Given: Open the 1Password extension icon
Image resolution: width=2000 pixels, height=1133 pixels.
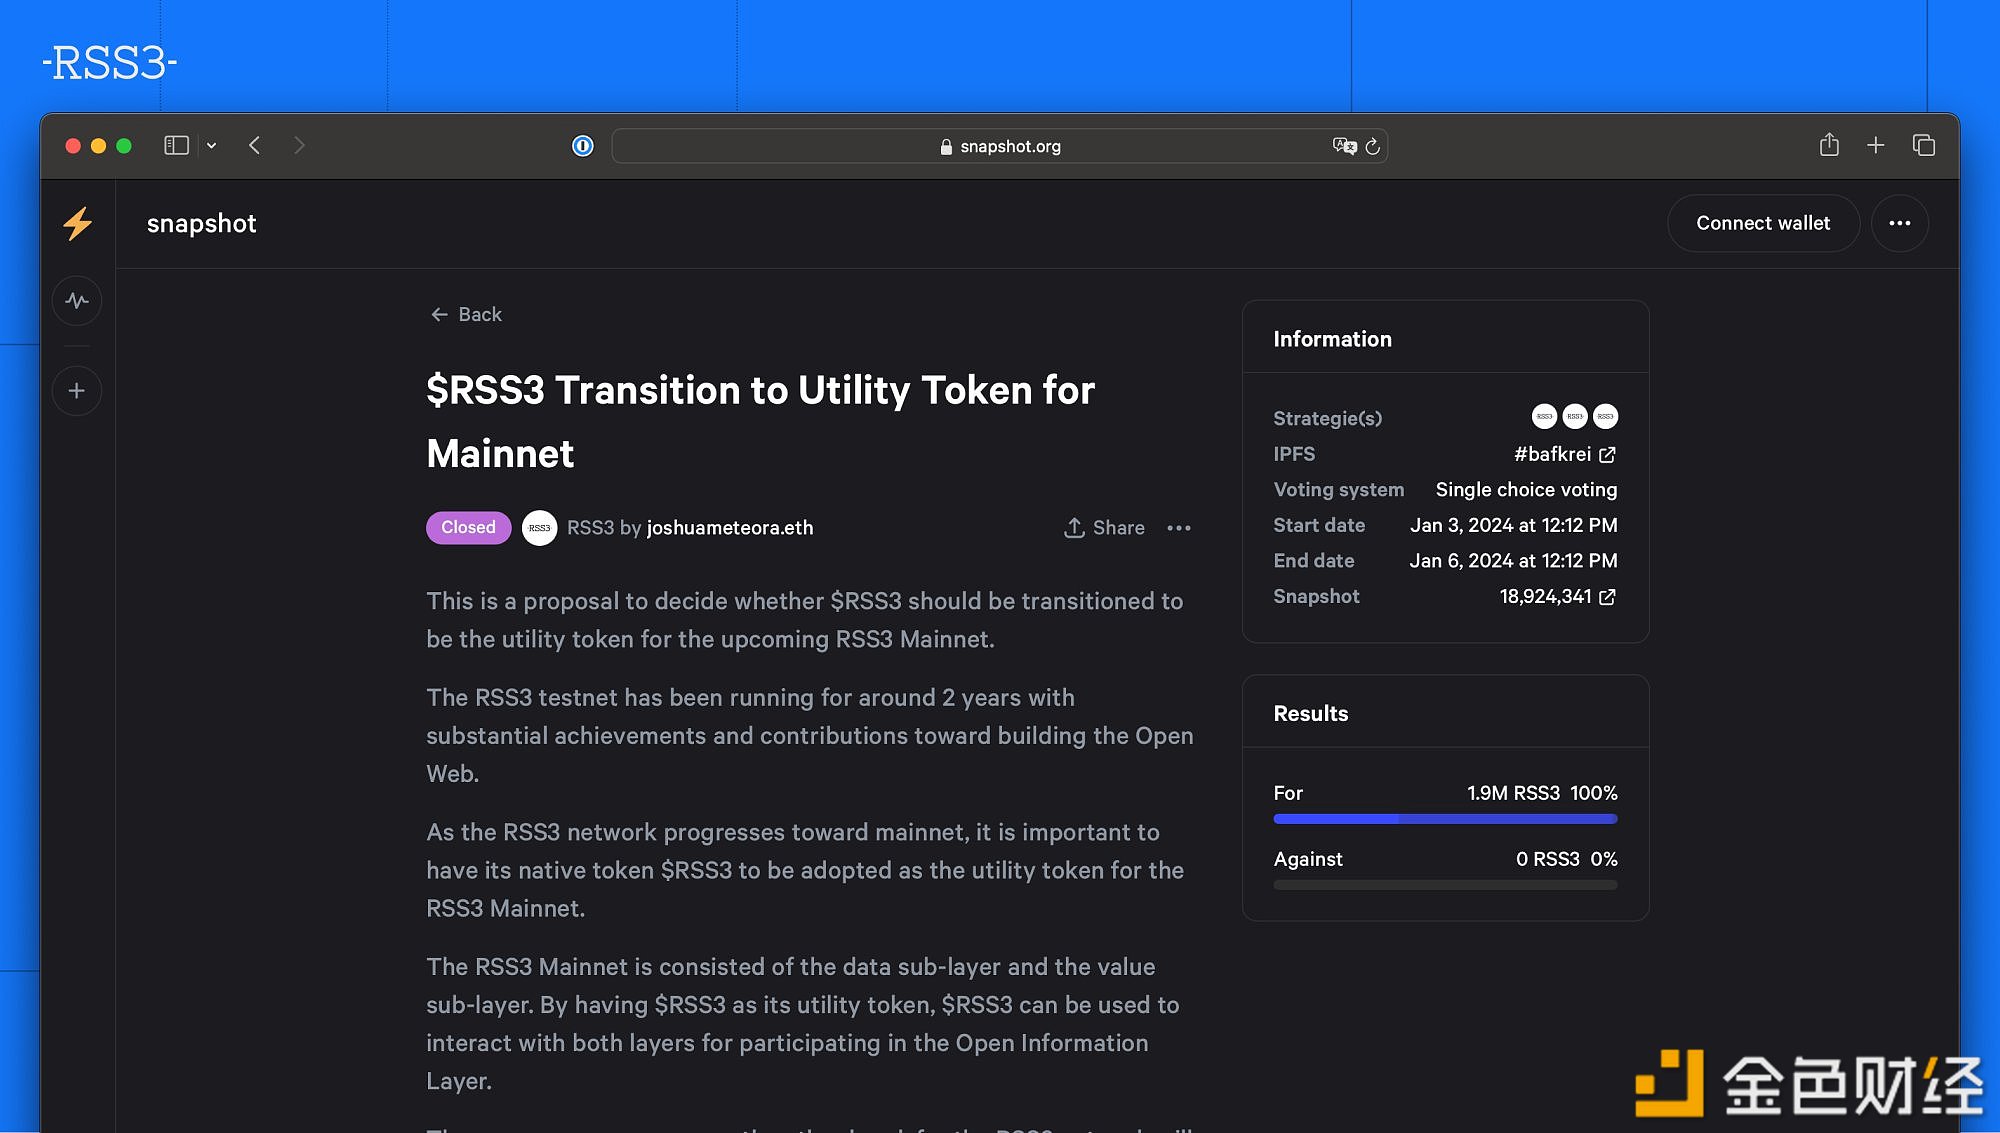Looking at the screenshot, I should point(582,146).
